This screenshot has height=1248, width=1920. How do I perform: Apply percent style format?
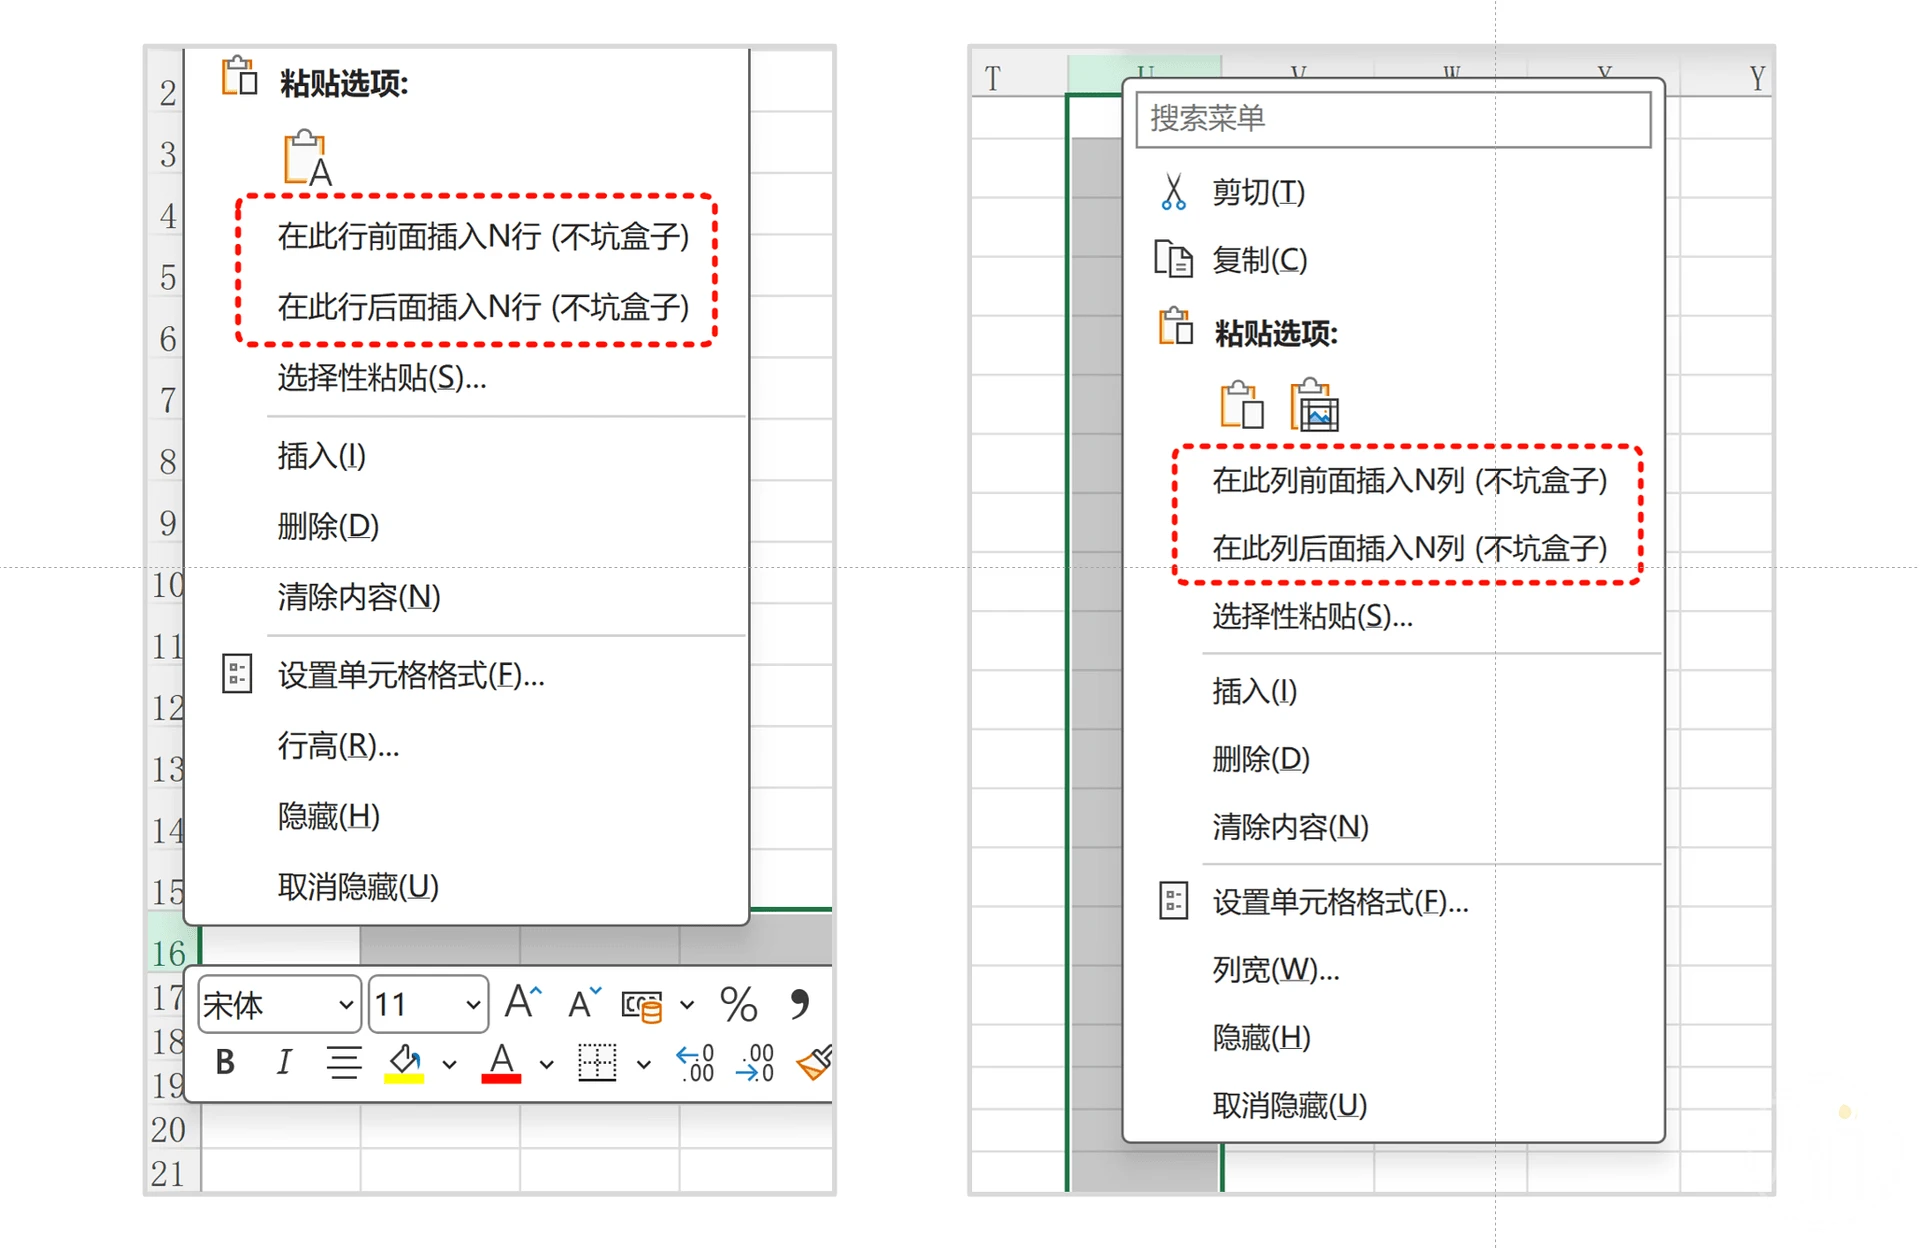[x=738, y=1004]
